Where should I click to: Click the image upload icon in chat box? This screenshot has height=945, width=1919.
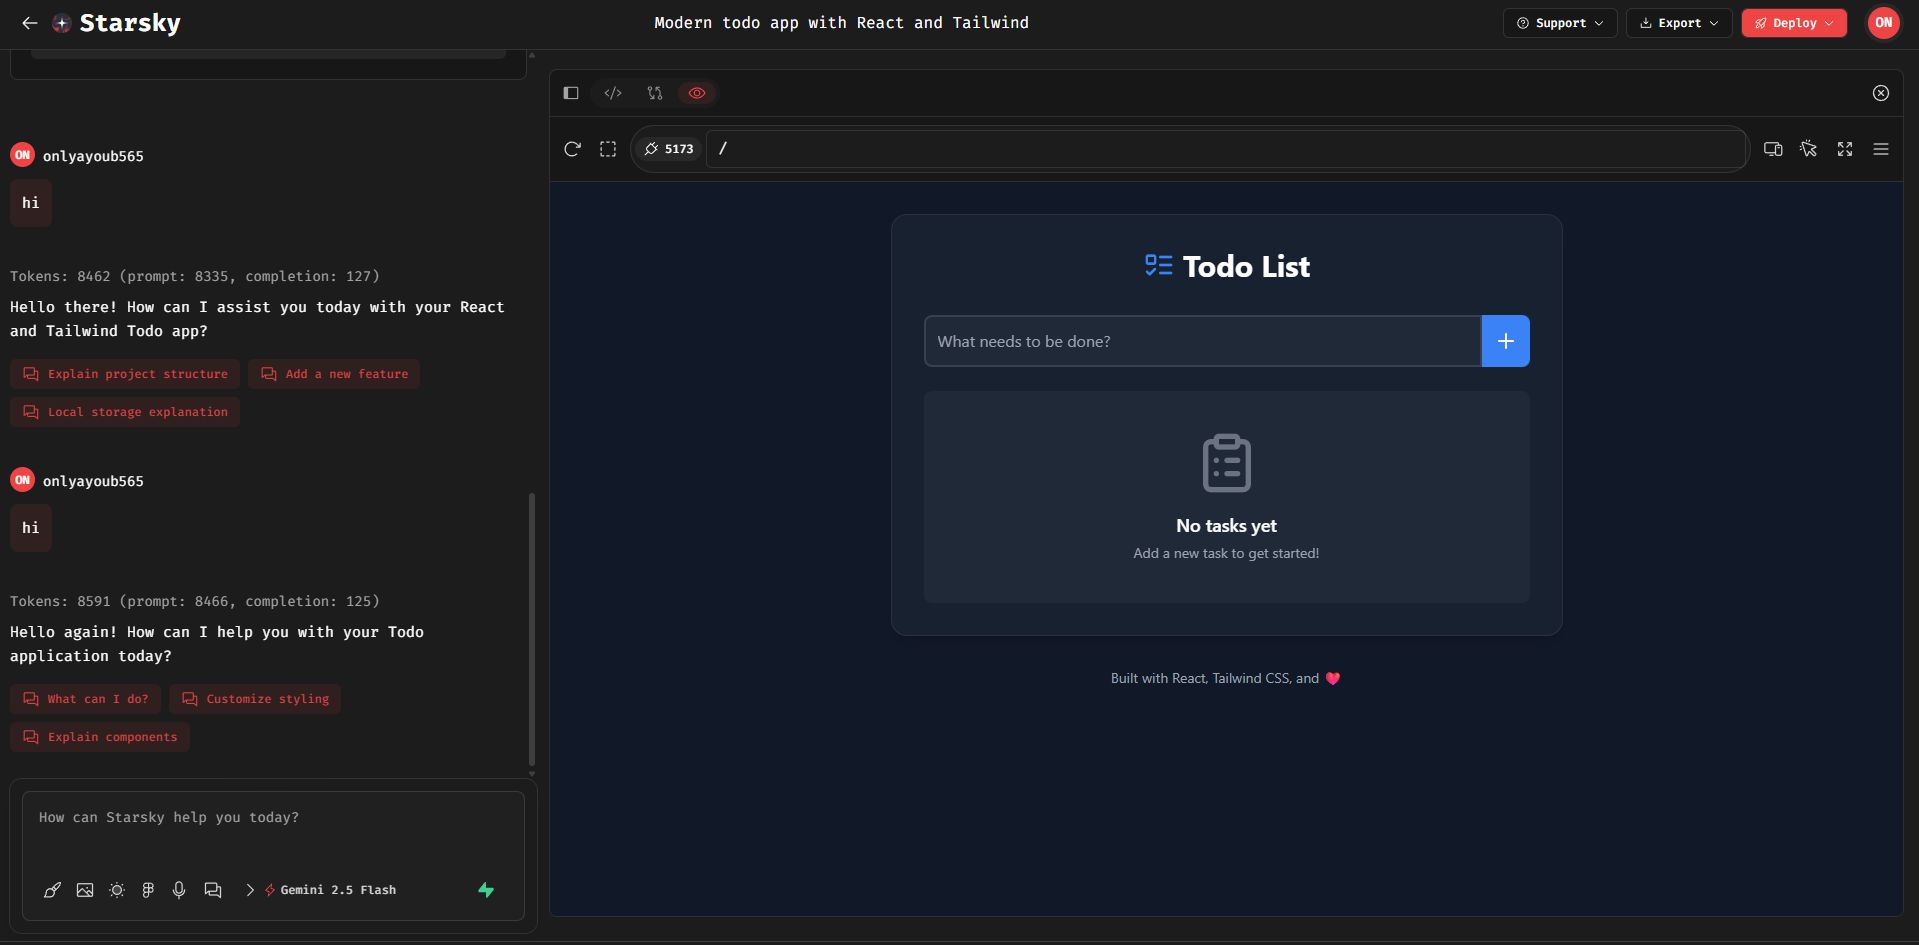[85, 890]
